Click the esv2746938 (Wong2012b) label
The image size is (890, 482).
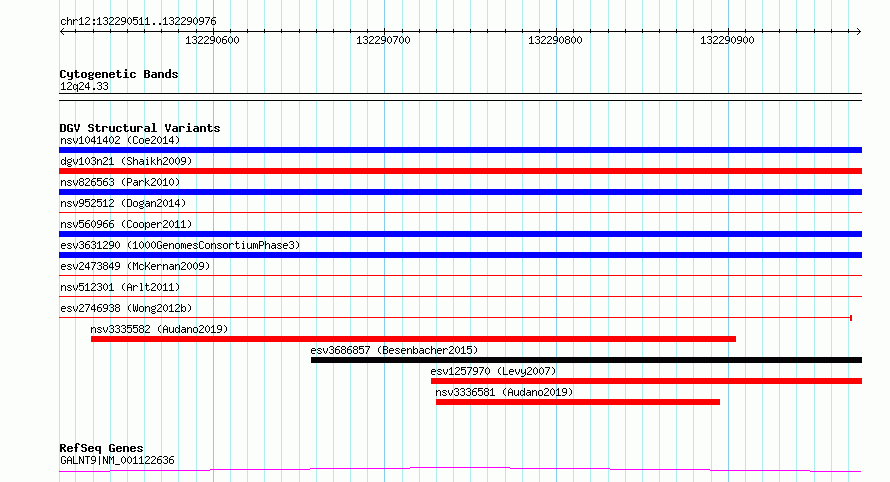pyautogui.click(x=126, y=308)
